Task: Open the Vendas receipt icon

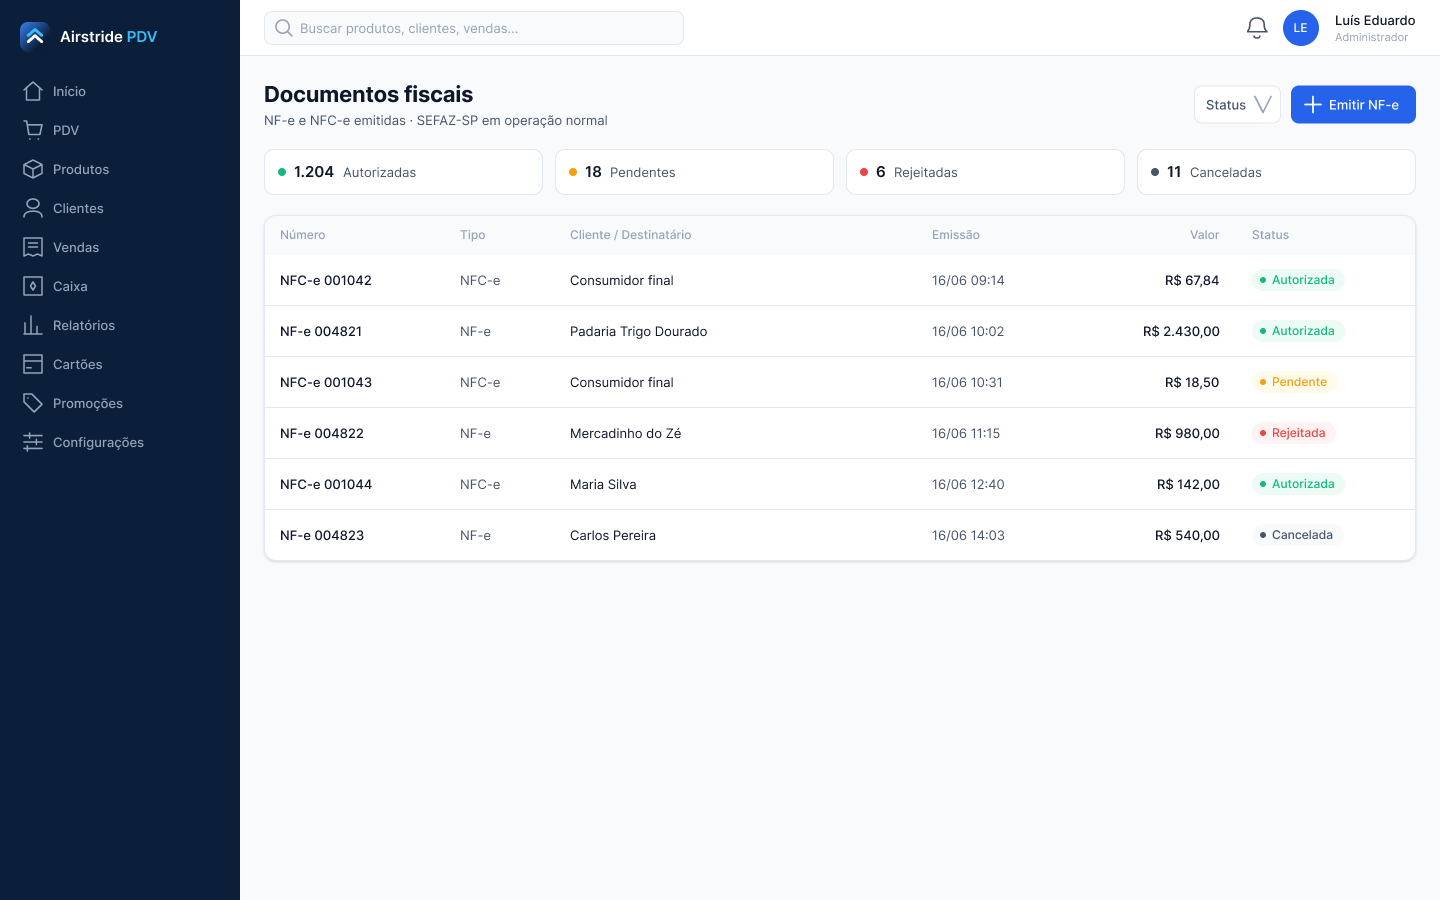Action: coord(33,247)
